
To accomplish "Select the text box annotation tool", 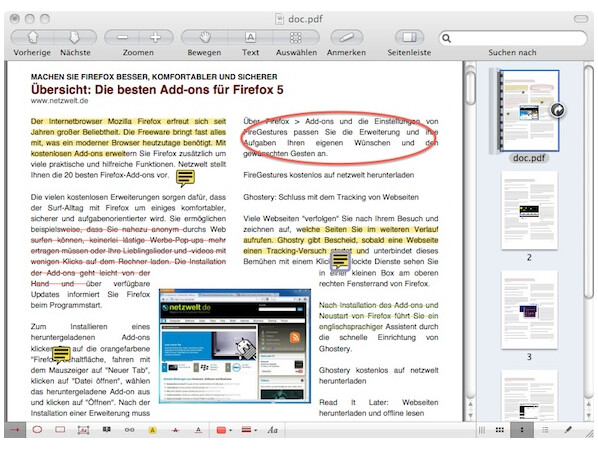I will [83, 430].
